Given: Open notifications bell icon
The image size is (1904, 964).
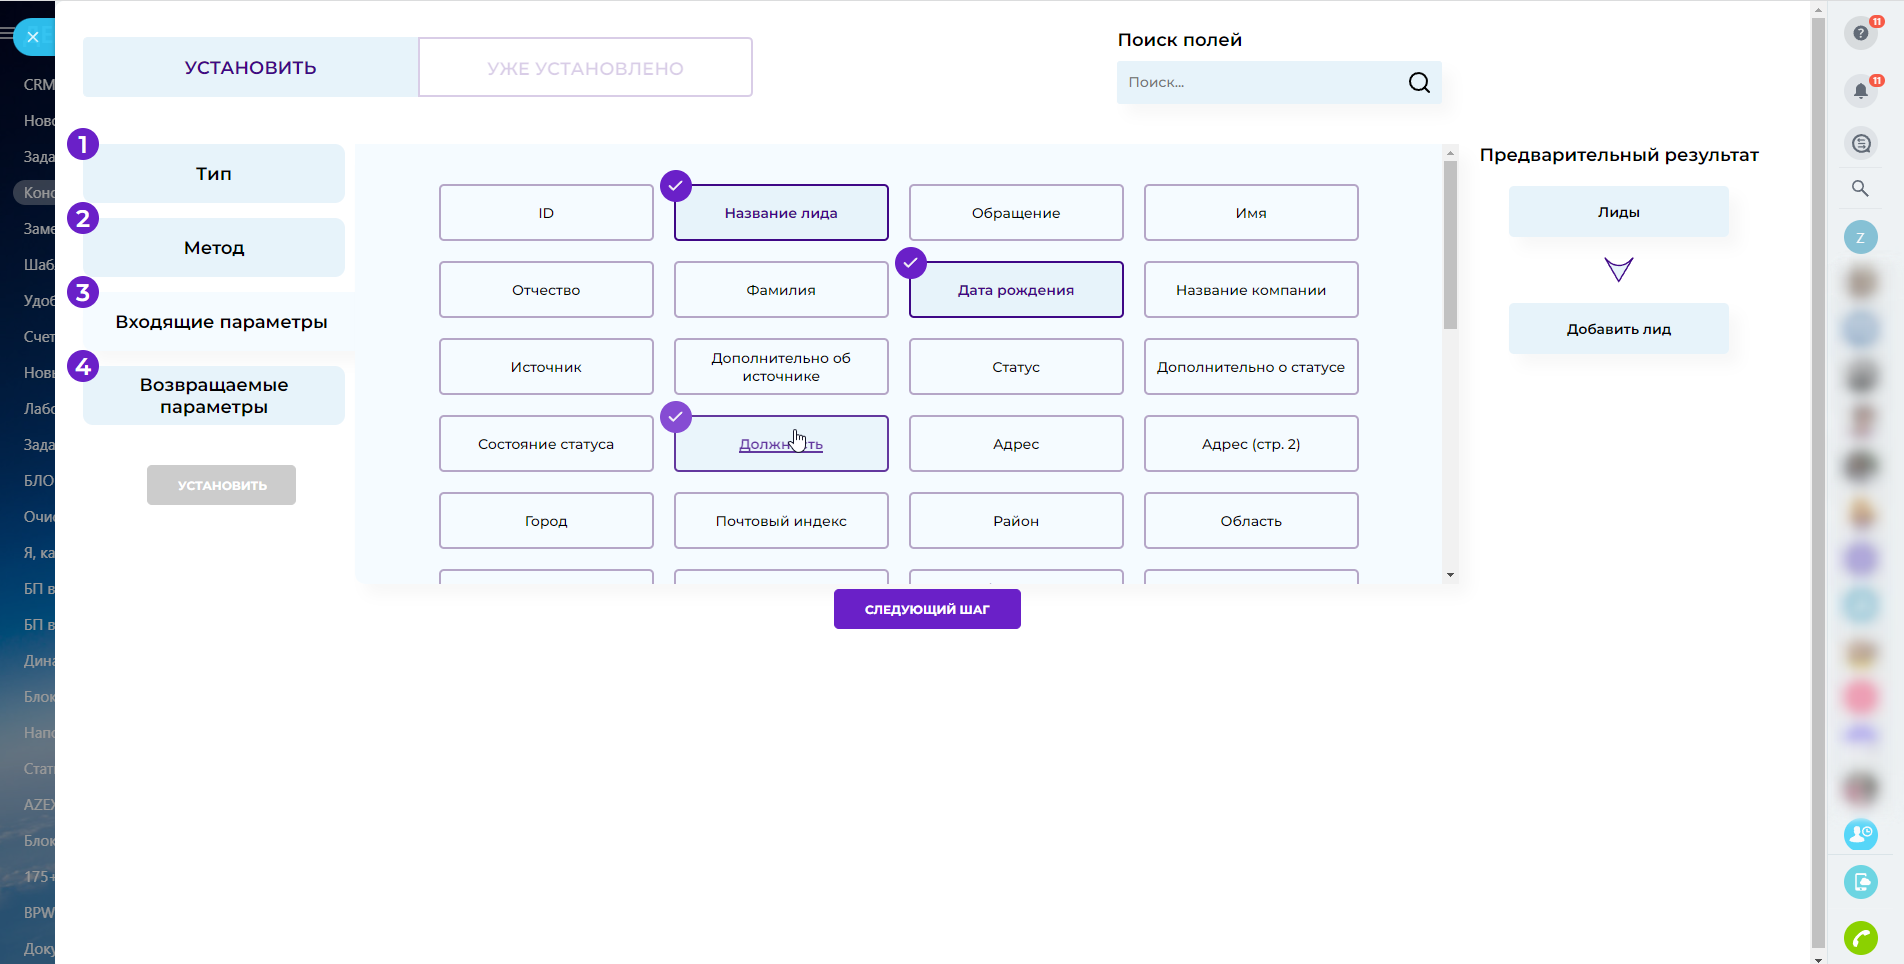Looking at the screenshot, I should point(1860,91).
